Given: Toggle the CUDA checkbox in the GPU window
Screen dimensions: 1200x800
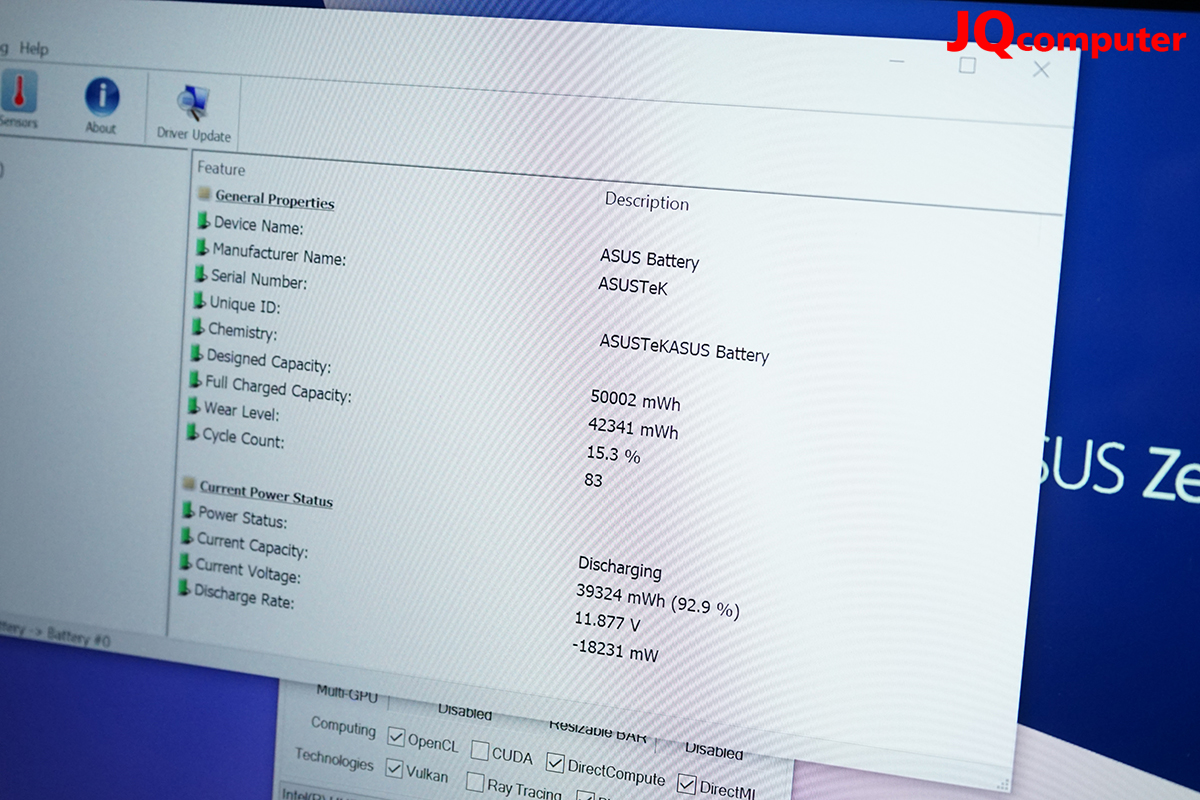Looking at the screenshot, I should tap(480, 750).
